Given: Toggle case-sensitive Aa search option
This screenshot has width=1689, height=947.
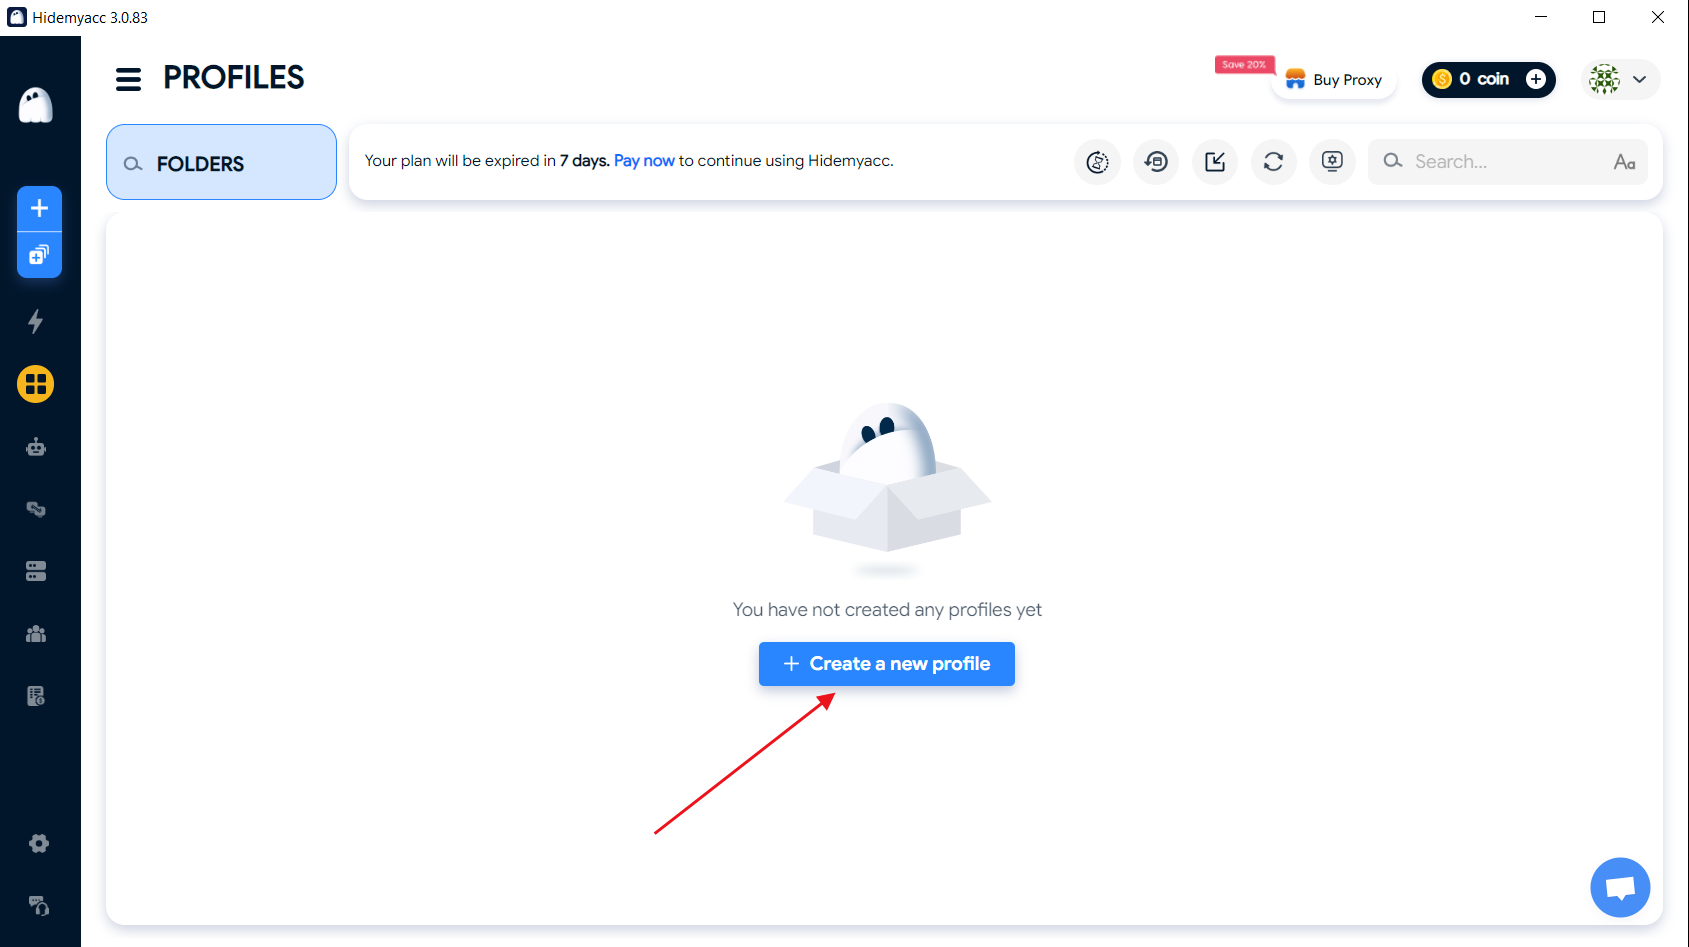Looking at the screenshot, I should tap(1624, 162).
